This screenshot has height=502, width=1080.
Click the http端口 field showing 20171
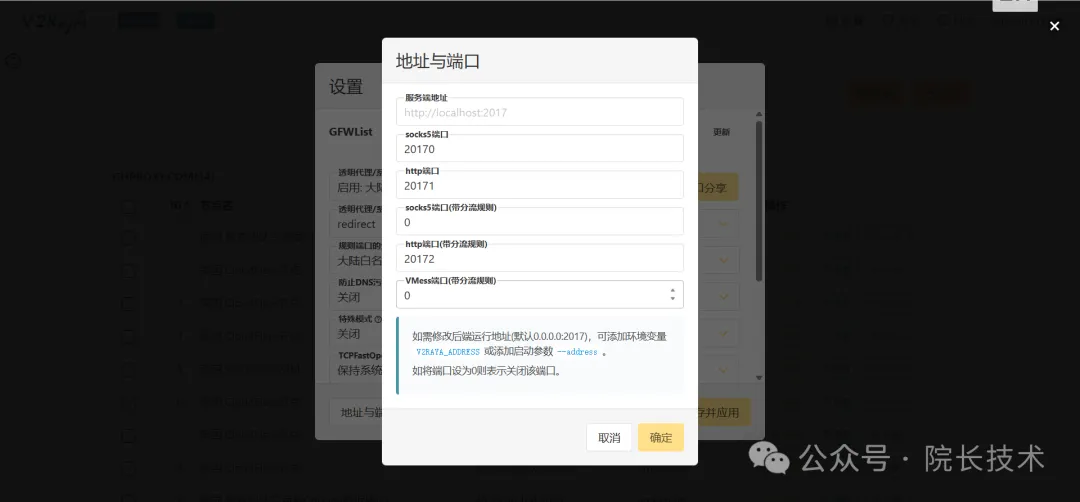click(x=540, y=186)
